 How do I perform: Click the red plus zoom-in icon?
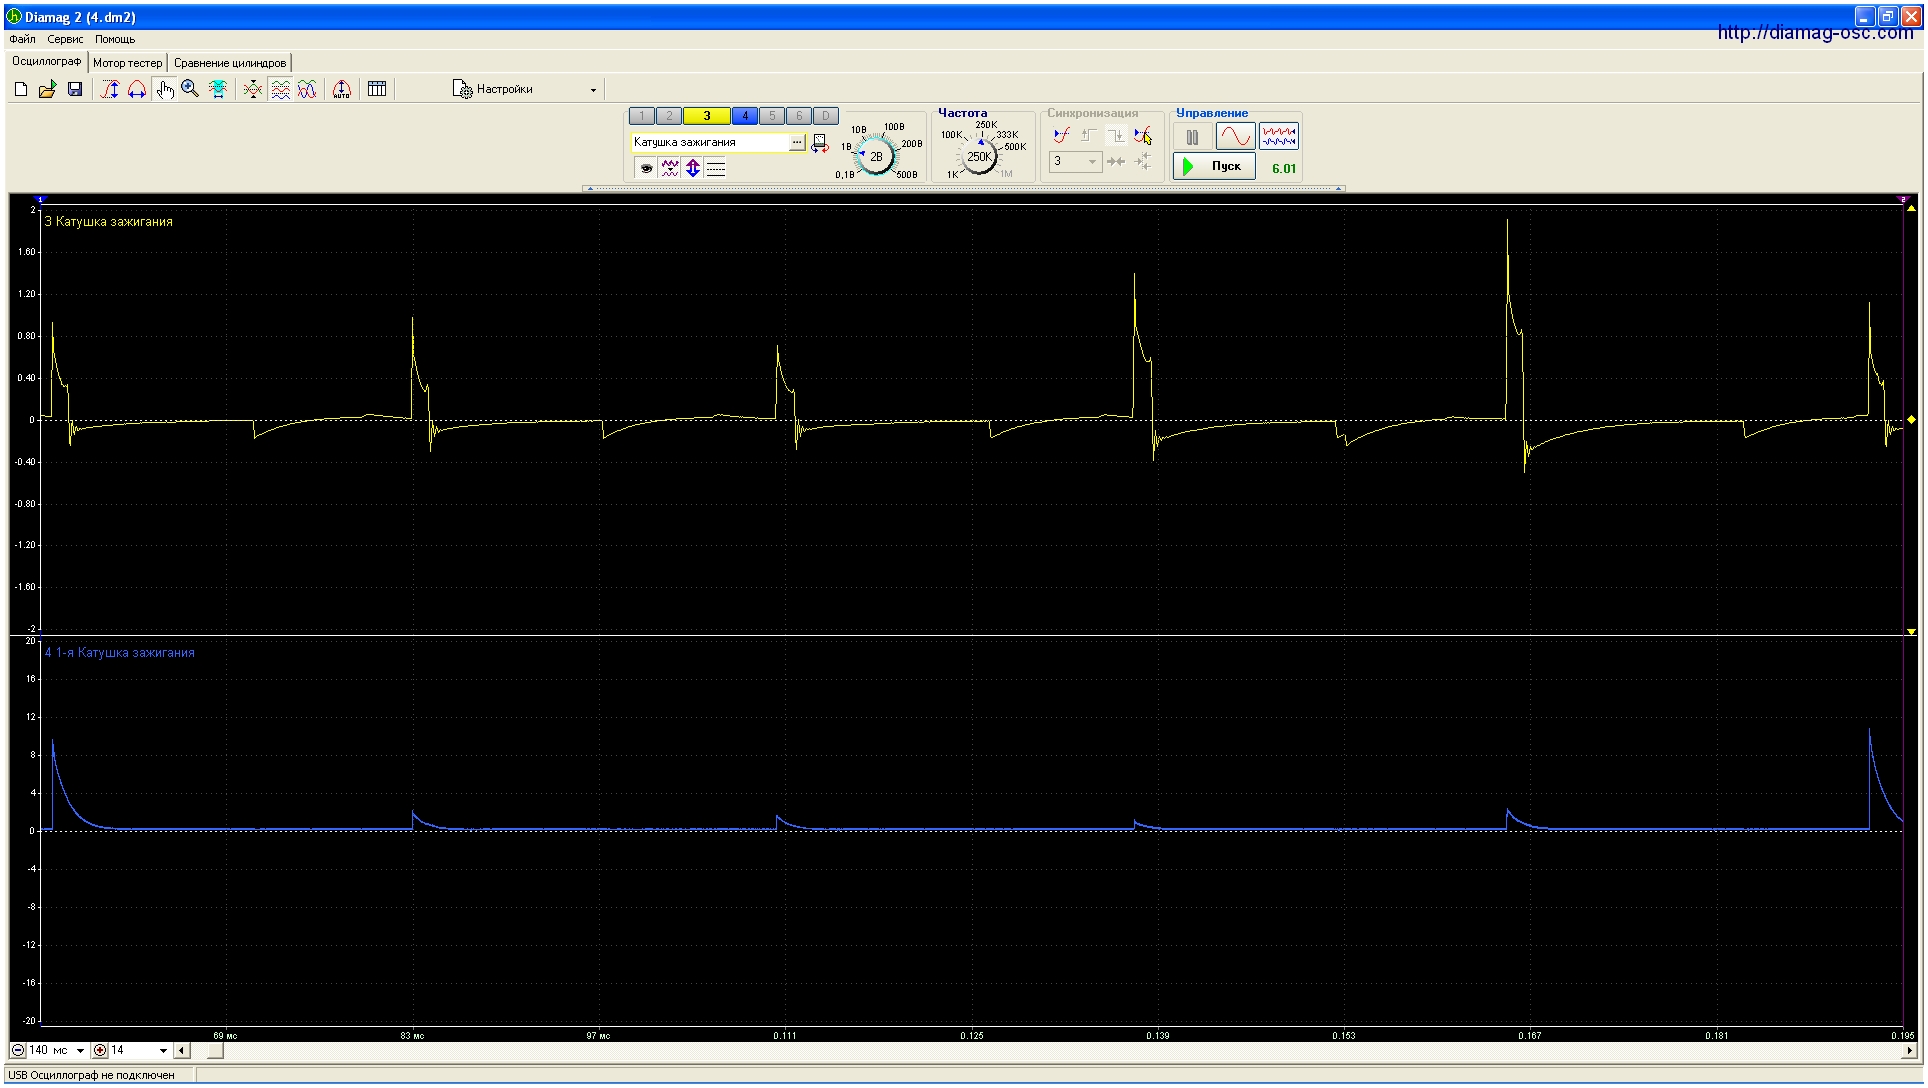pyautogui.click(x=99, y=1051)
